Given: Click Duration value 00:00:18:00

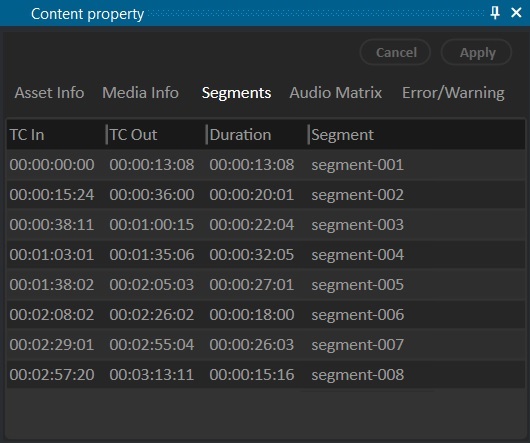Looking at the screenshot, I should (x=252, y=315).
